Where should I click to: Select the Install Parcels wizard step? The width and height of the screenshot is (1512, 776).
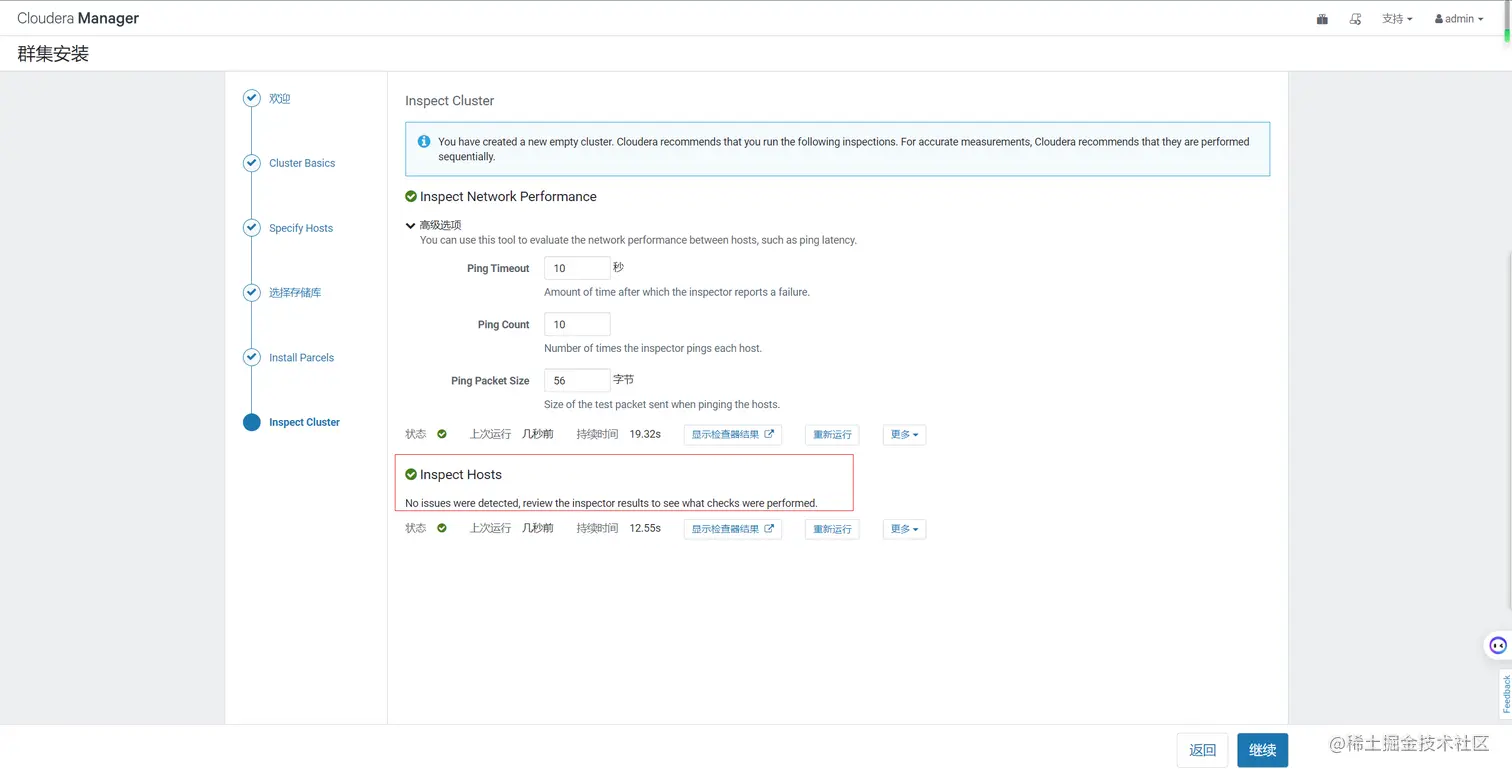pos(301,357)
